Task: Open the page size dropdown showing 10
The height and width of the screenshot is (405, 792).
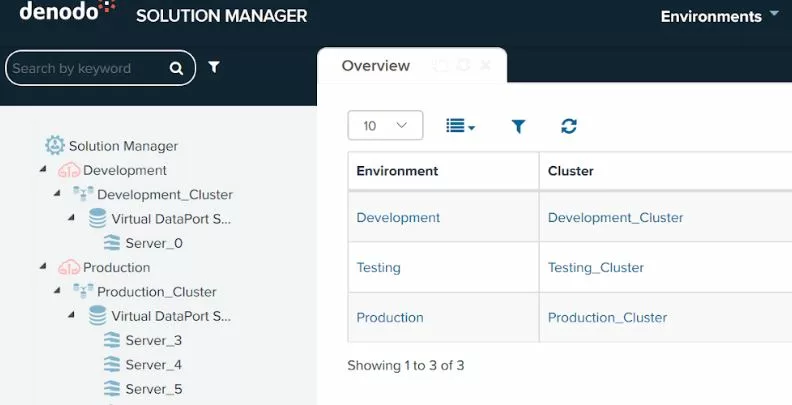Action: pos(385,125)
